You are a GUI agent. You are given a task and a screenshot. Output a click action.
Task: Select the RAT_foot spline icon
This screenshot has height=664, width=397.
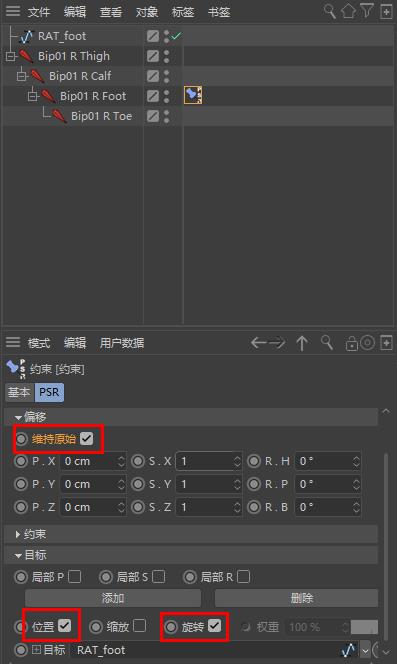26,36
